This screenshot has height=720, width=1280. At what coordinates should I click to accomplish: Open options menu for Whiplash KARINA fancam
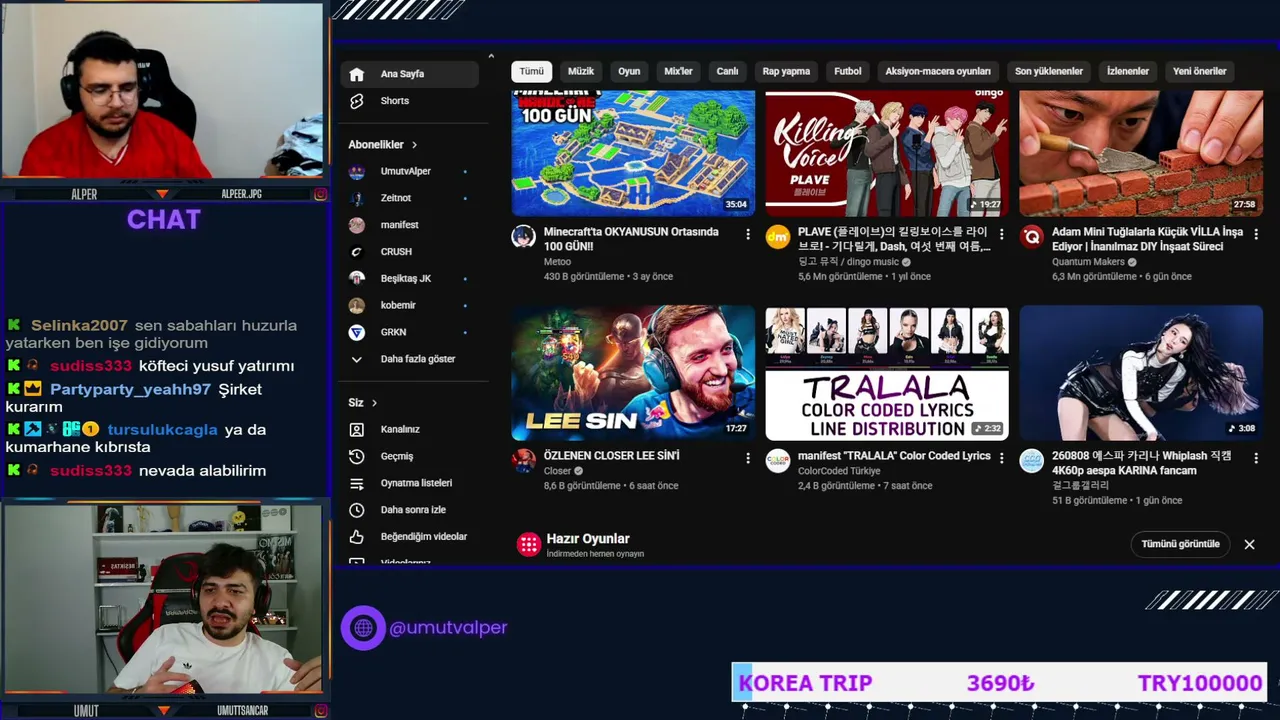(x=1256, y=458)
